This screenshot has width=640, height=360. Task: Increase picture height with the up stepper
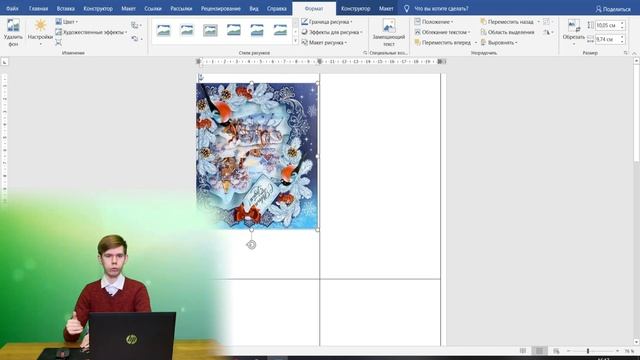point(622,23)
